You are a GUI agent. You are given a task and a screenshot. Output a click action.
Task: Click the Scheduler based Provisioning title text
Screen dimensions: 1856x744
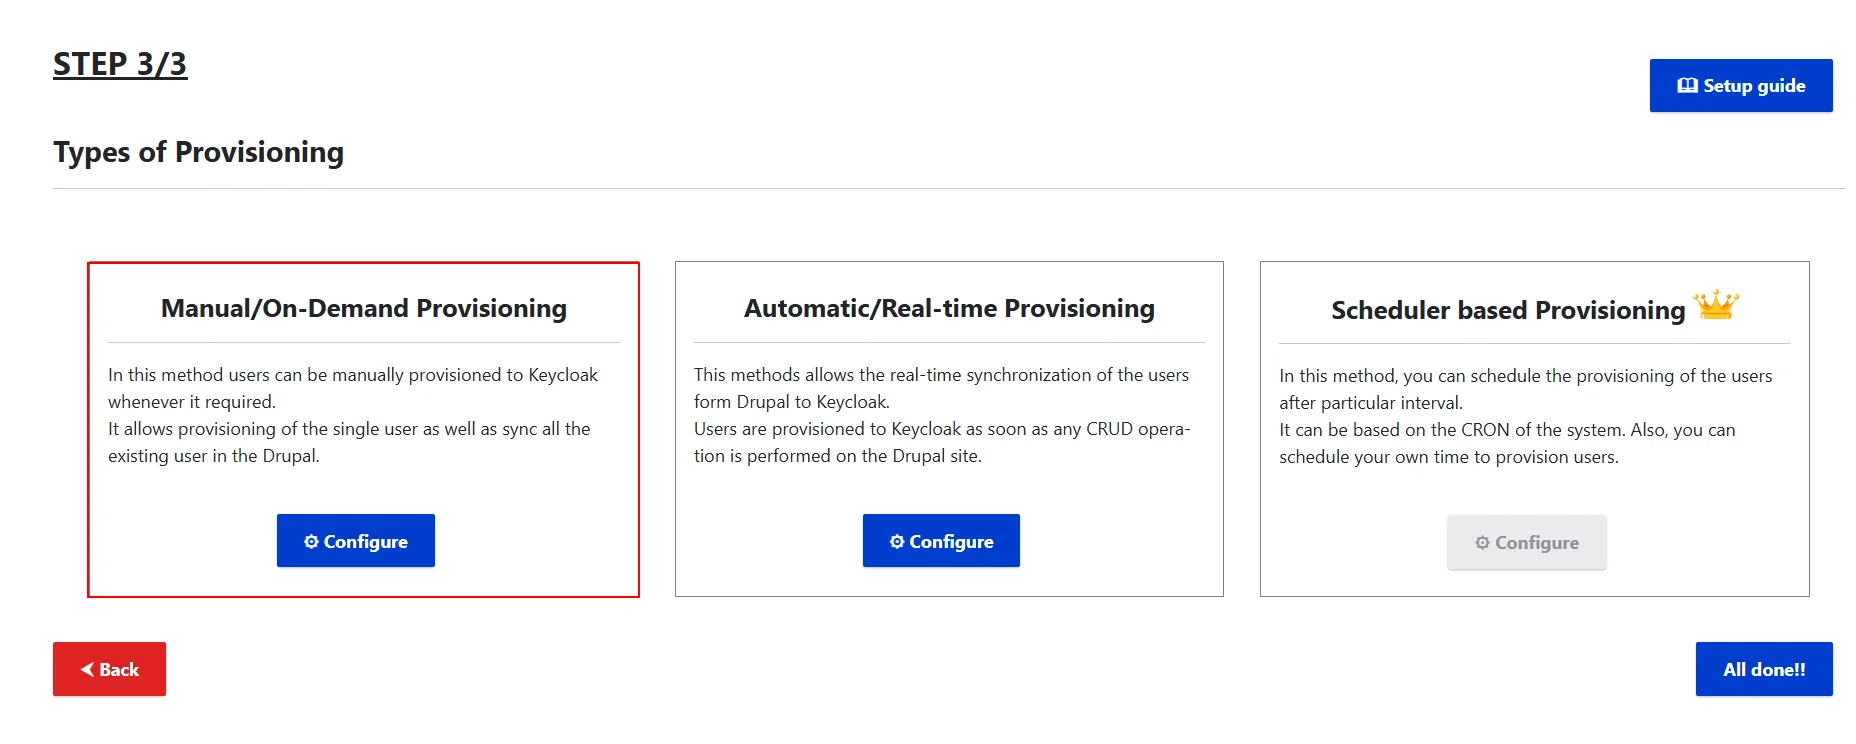(x=1506, y=310)
